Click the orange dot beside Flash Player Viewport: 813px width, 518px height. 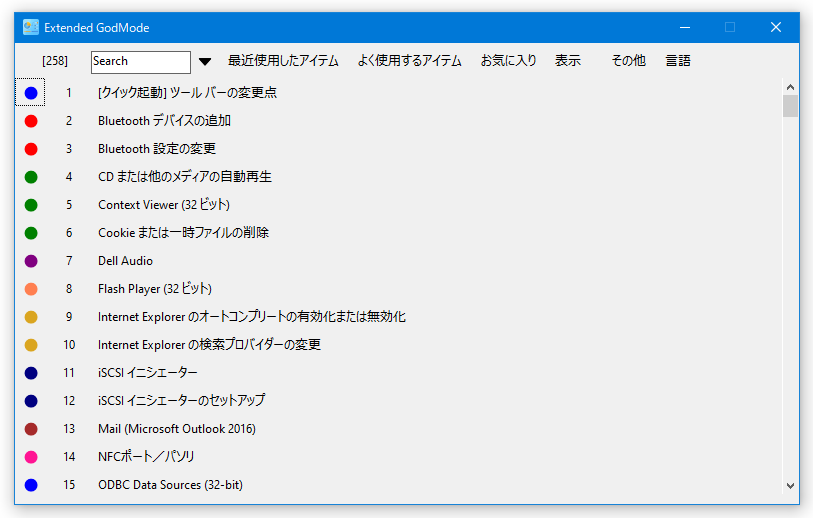click(31, 289)
